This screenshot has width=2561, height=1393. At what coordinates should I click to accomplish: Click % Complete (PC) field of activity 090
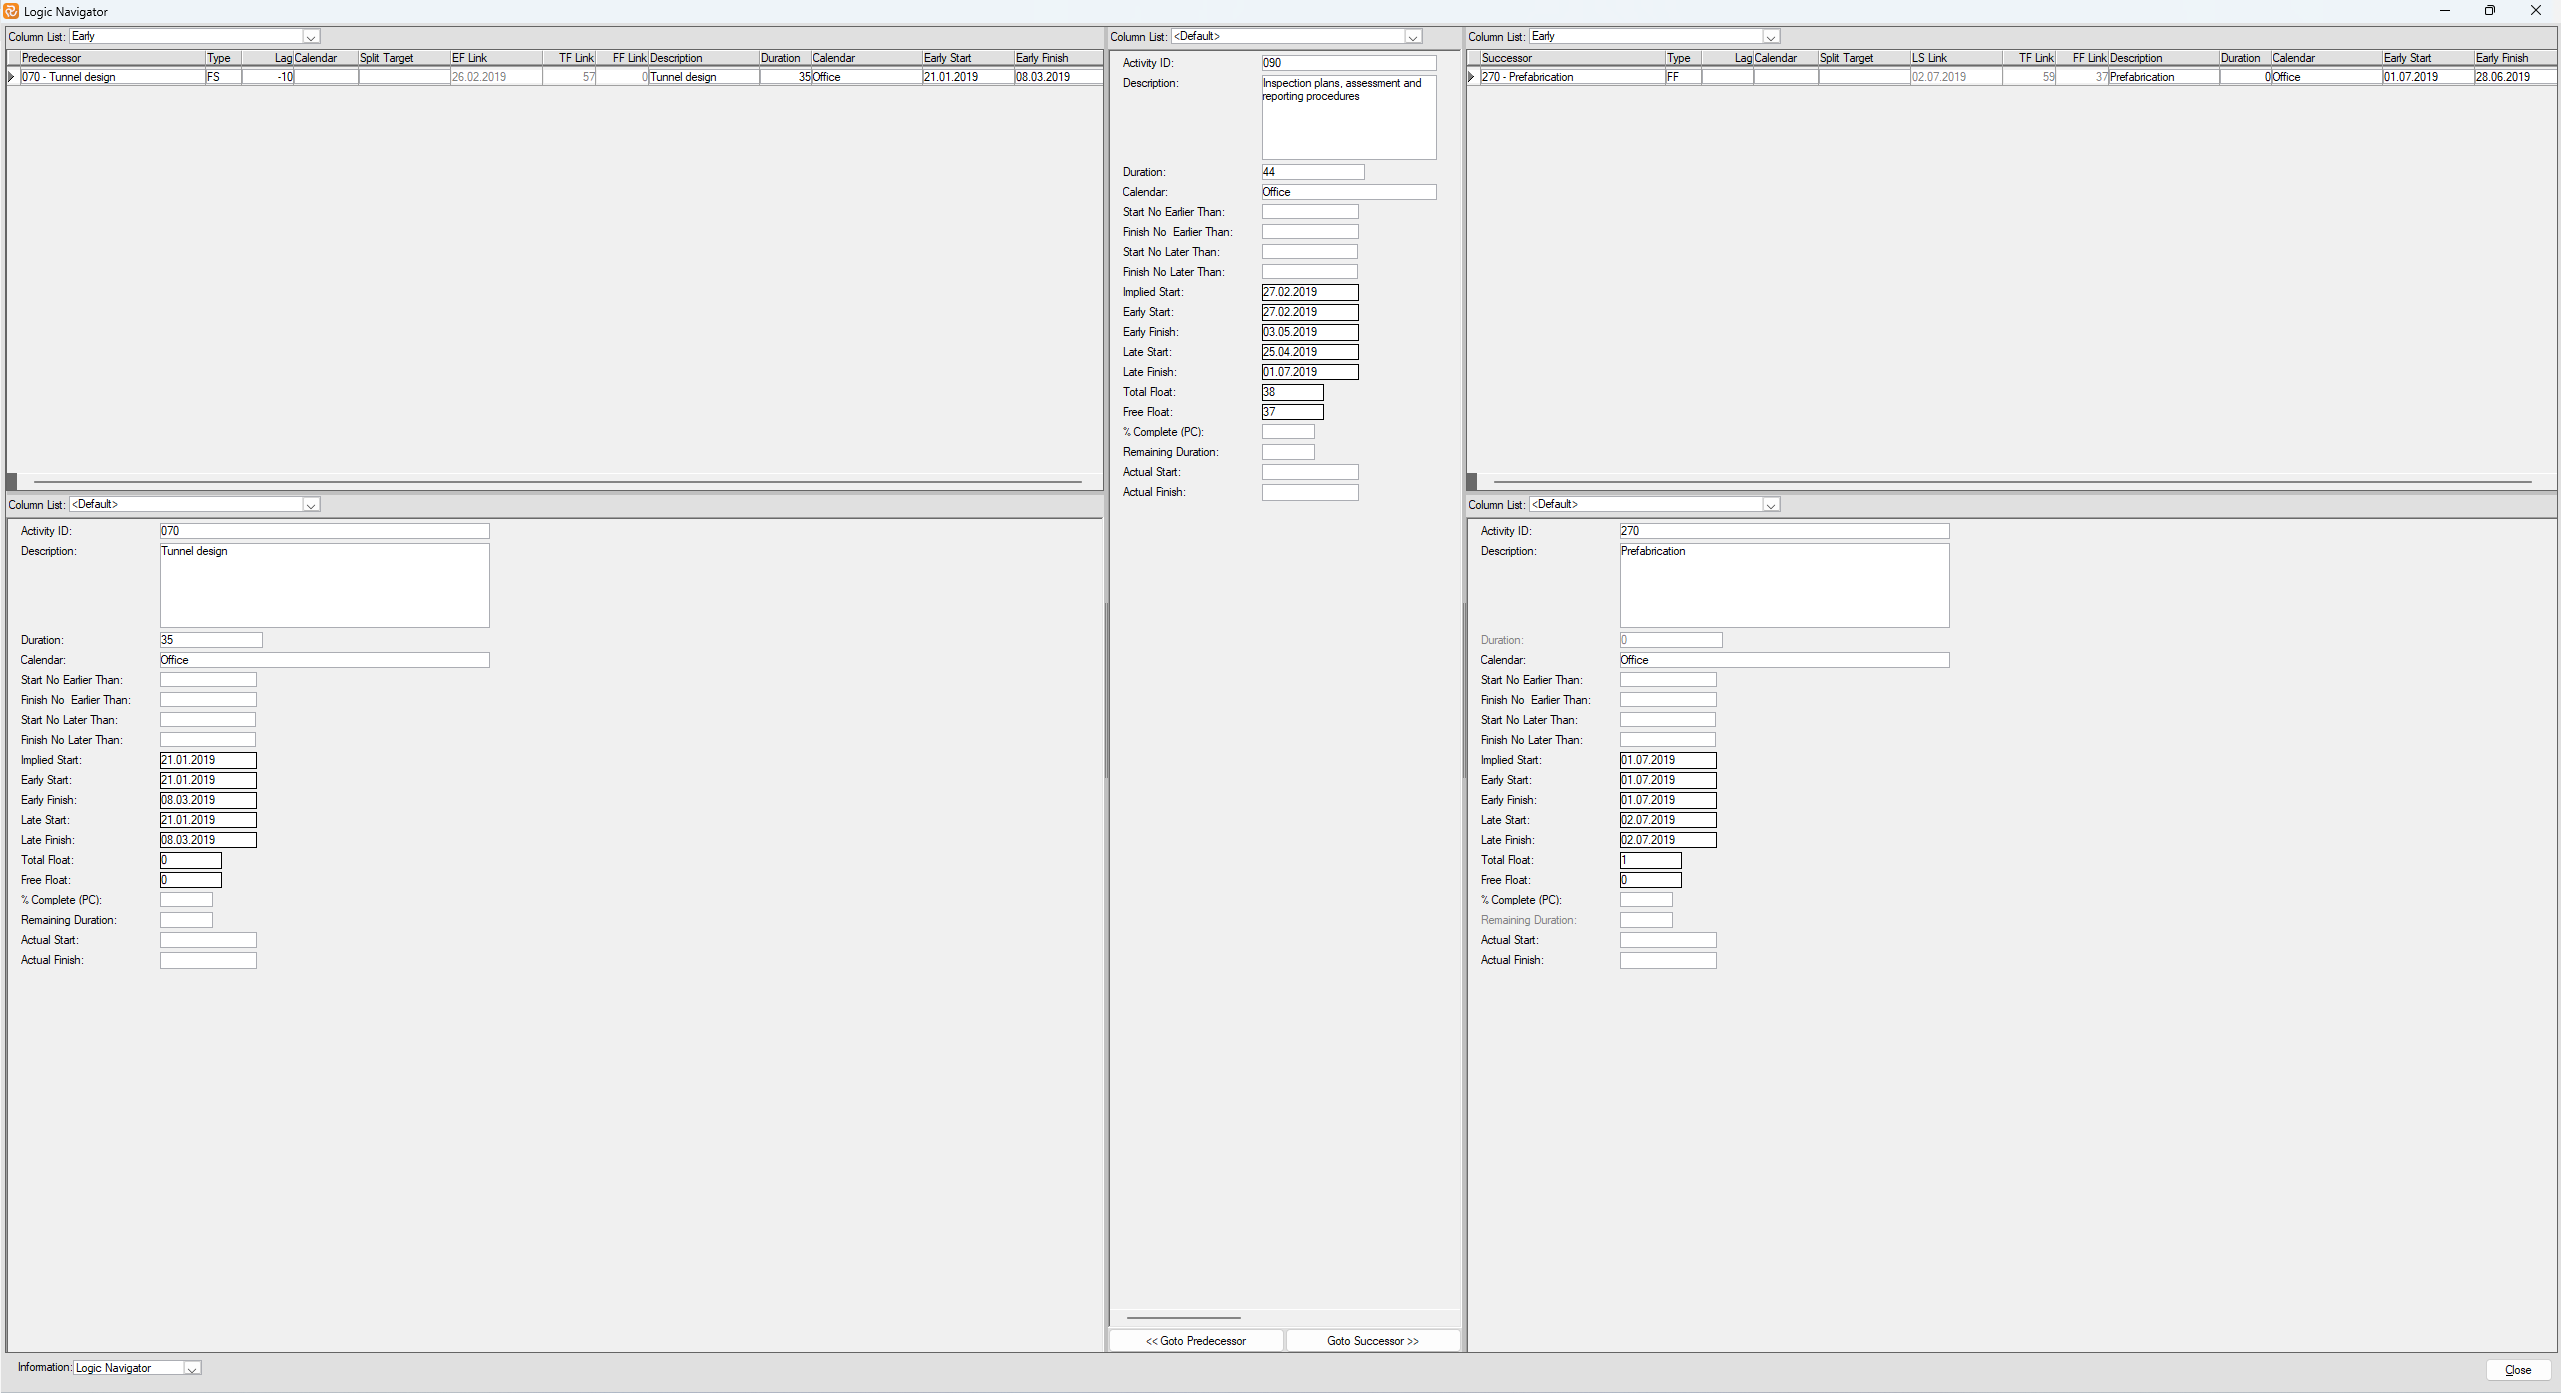pos(1288,432)
